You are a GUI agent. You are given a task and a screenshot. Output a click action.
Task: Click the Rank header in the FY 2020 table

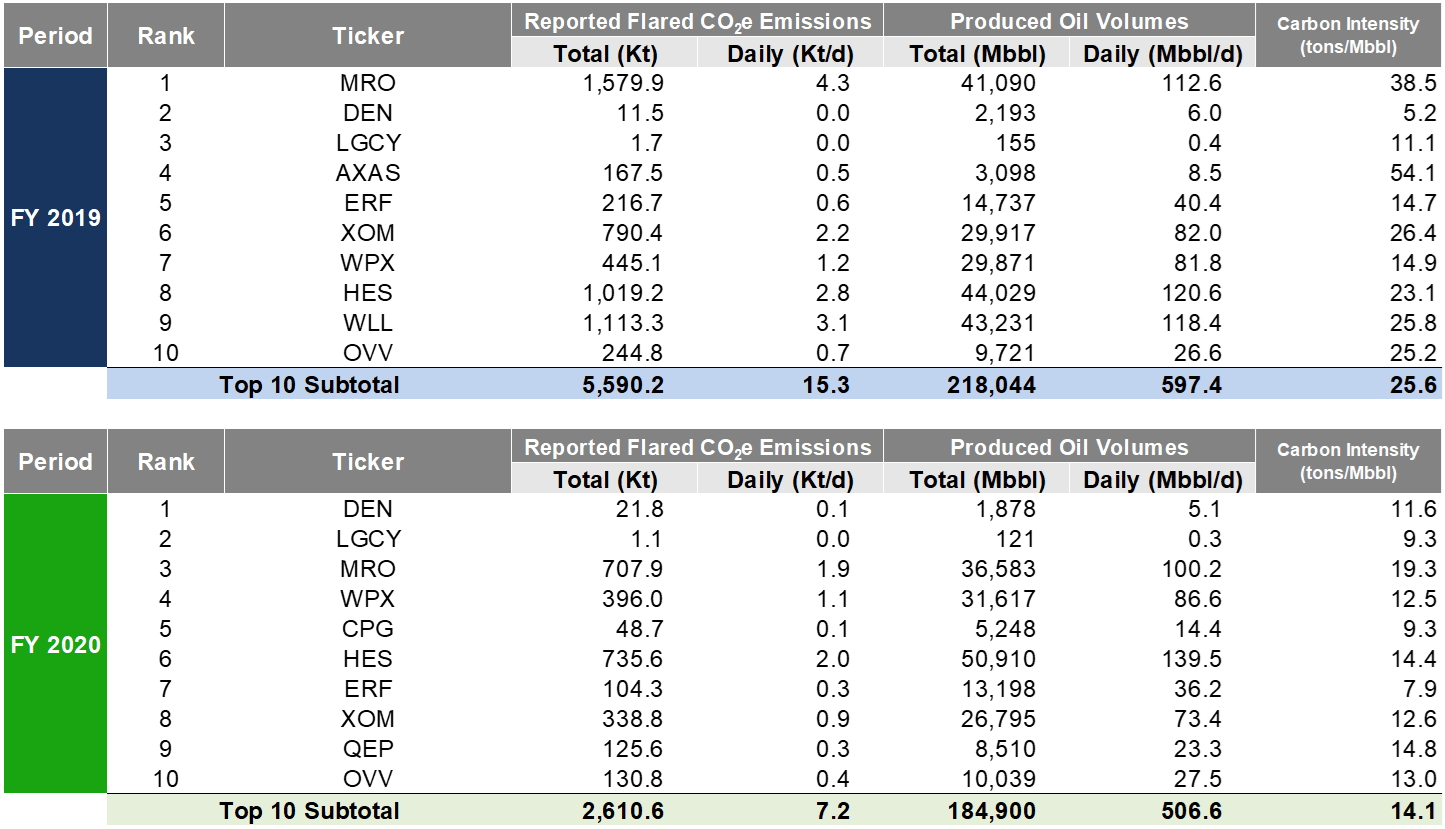[x=166, y=462]
